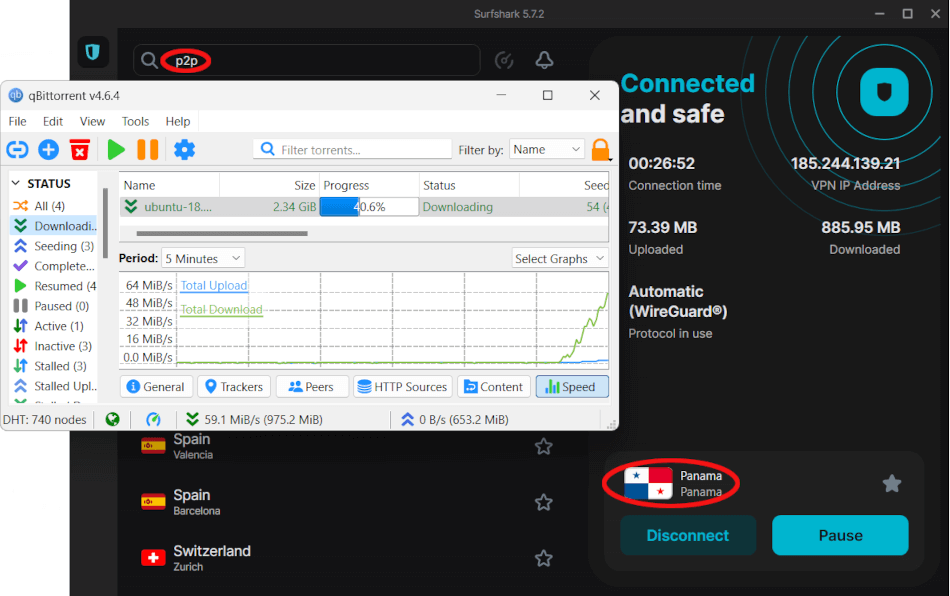Click the Surfshark shield logo icon
This screenshot has width=950, height=596.
tap(92, 51)
